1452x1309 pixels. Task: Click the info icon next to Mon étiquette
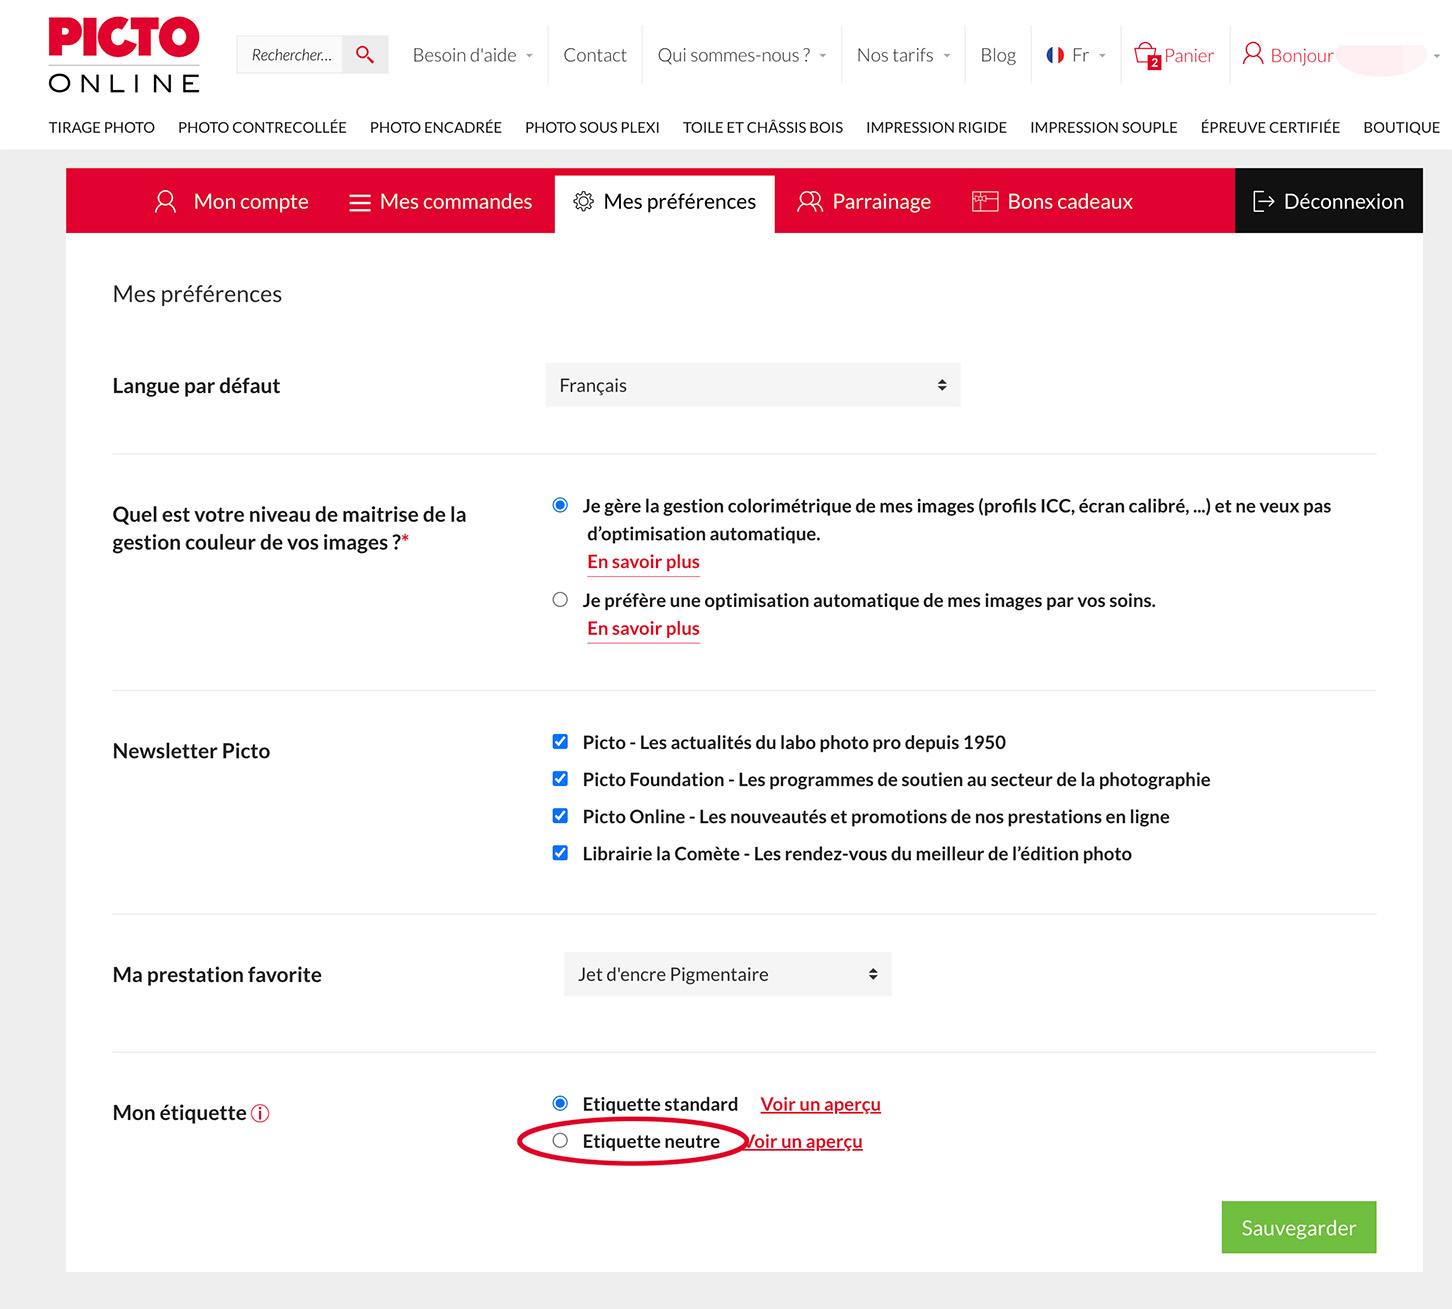(260, 1113)
